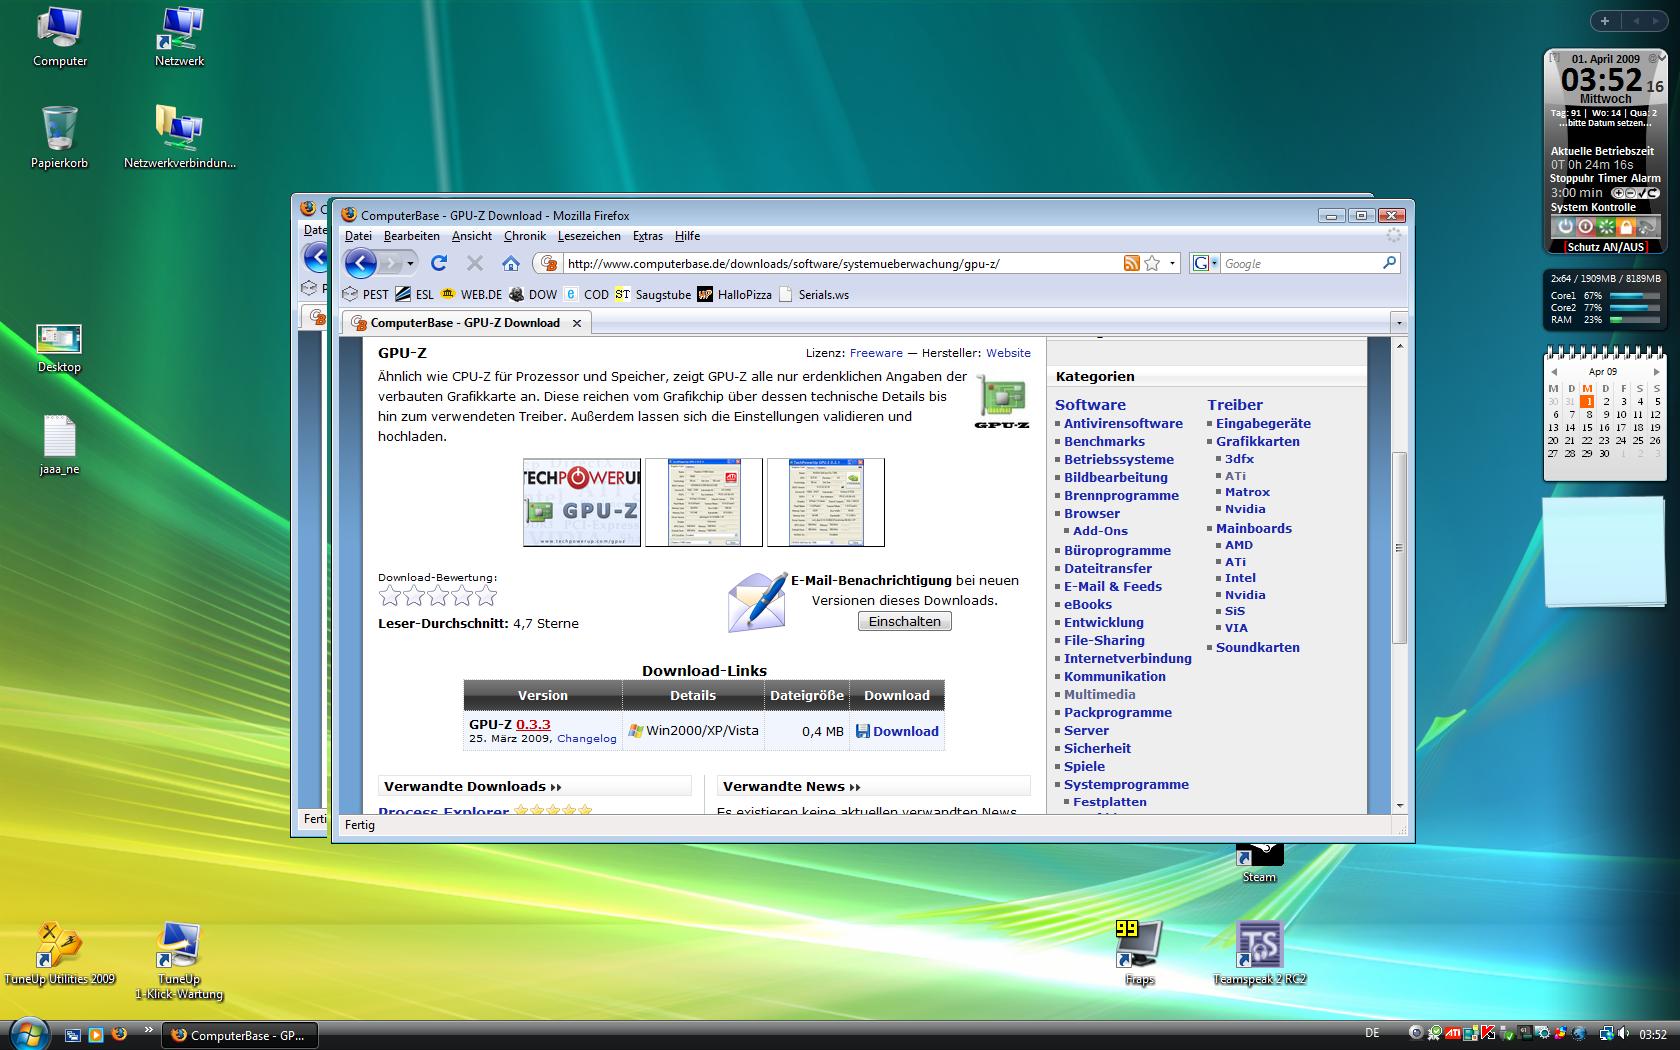1680x1050 pixels.
Task: Go to the Firefox home page icon
Action: 511,263
